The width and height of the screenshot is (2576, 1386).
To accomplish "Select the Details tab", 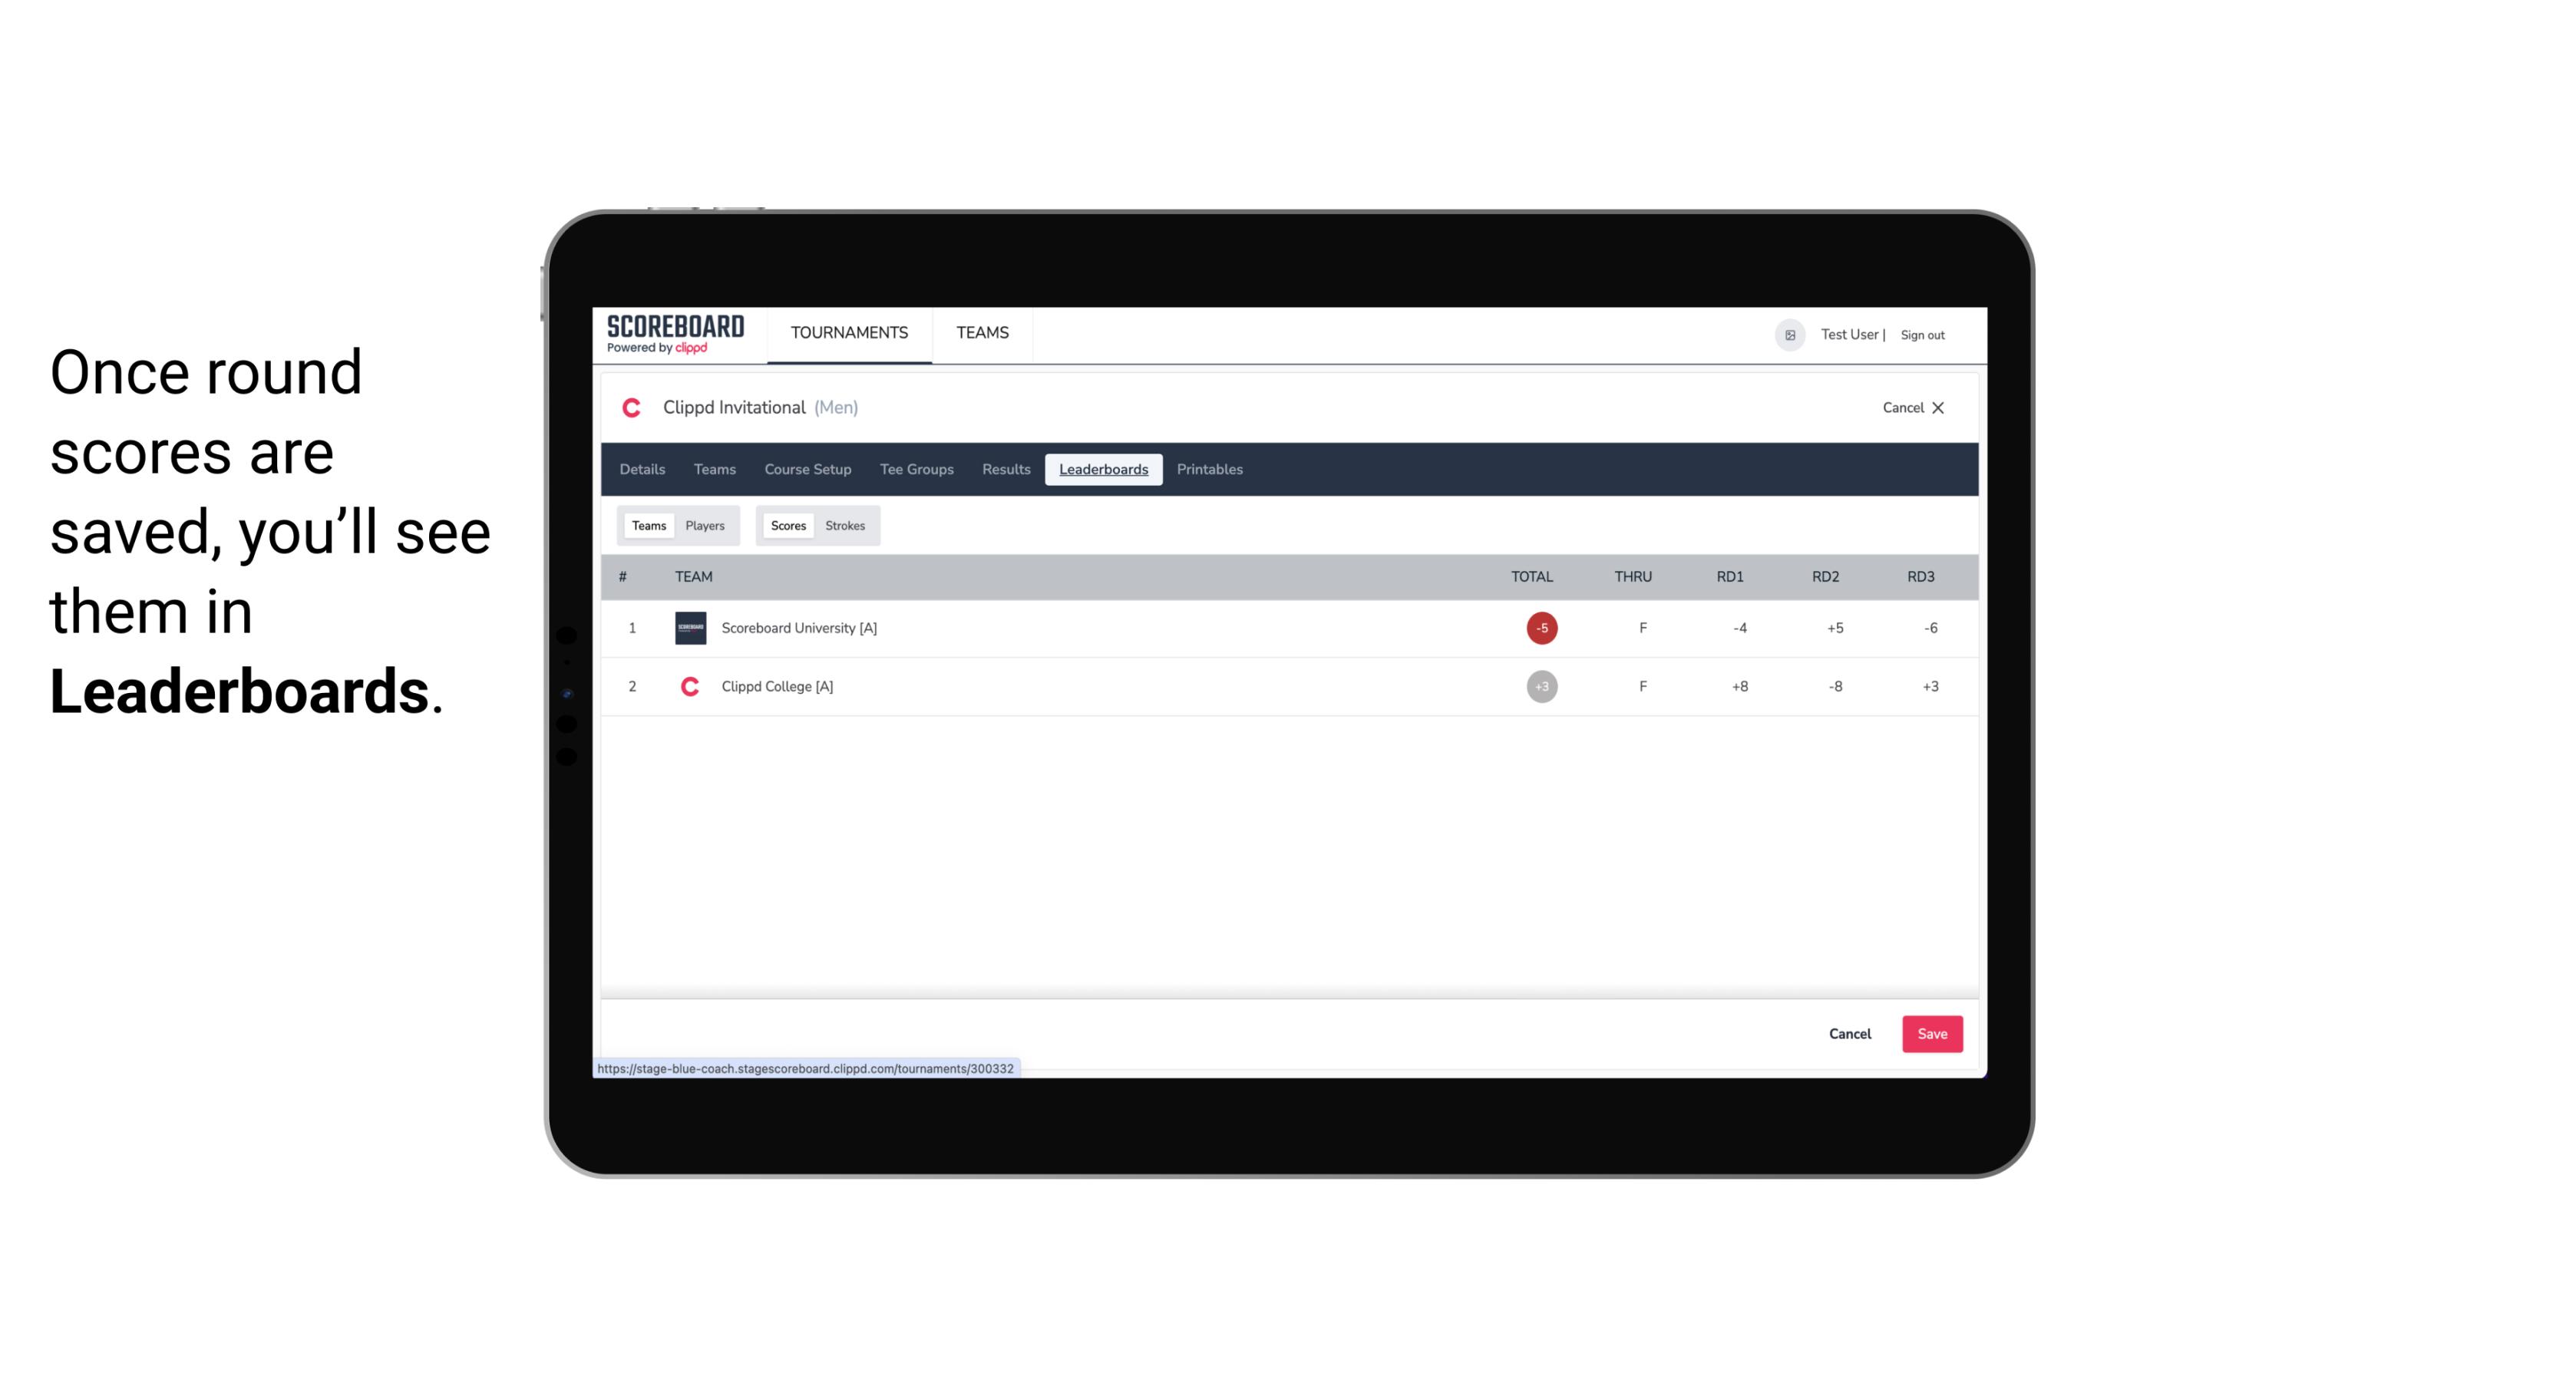I will 642,470.
